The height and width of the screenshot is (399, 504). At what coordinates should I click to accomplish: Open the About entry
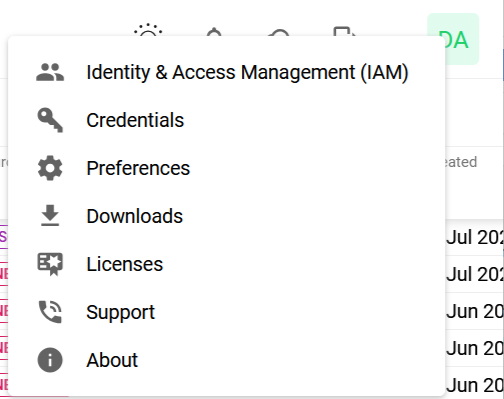(226, 360)
